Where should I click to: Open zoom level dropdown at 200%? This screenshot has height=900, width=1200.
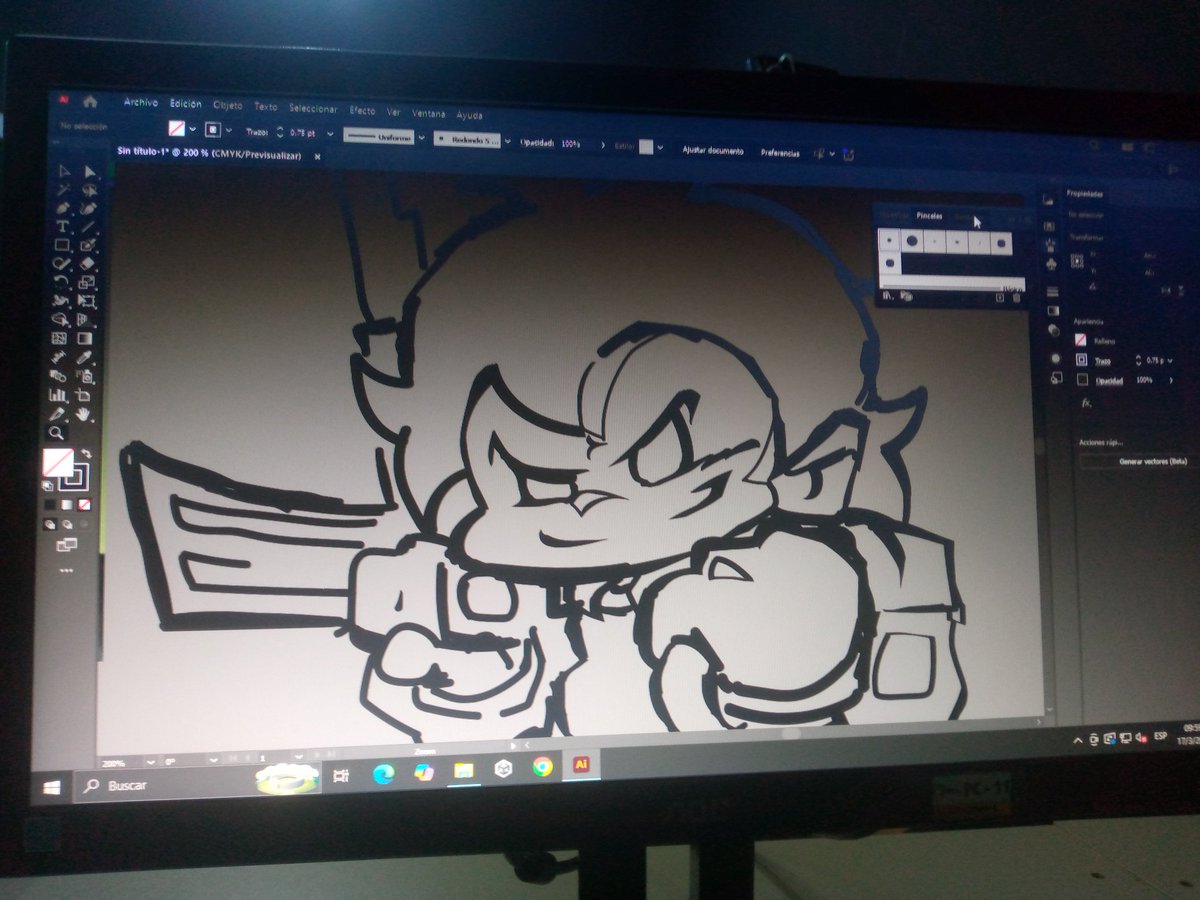(x=152, y=762)
